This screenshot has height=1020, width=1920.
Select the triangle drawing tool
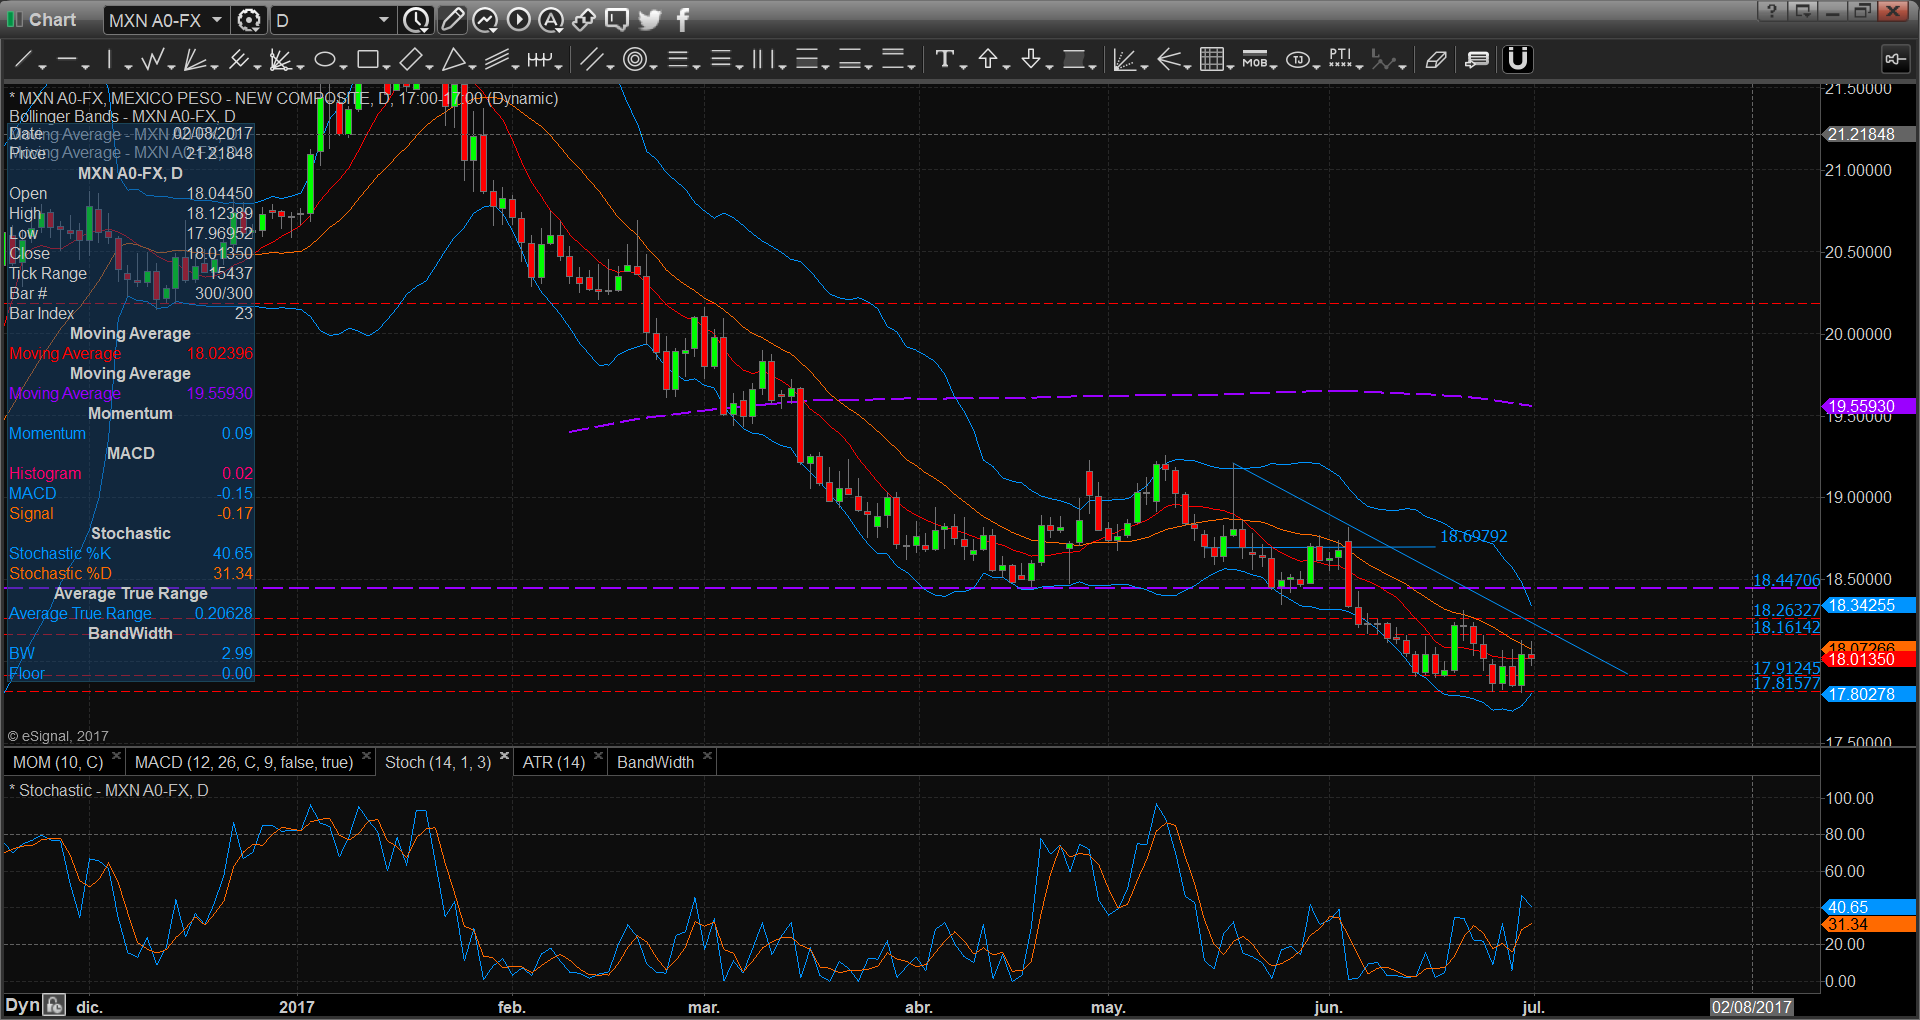point(454,60)
